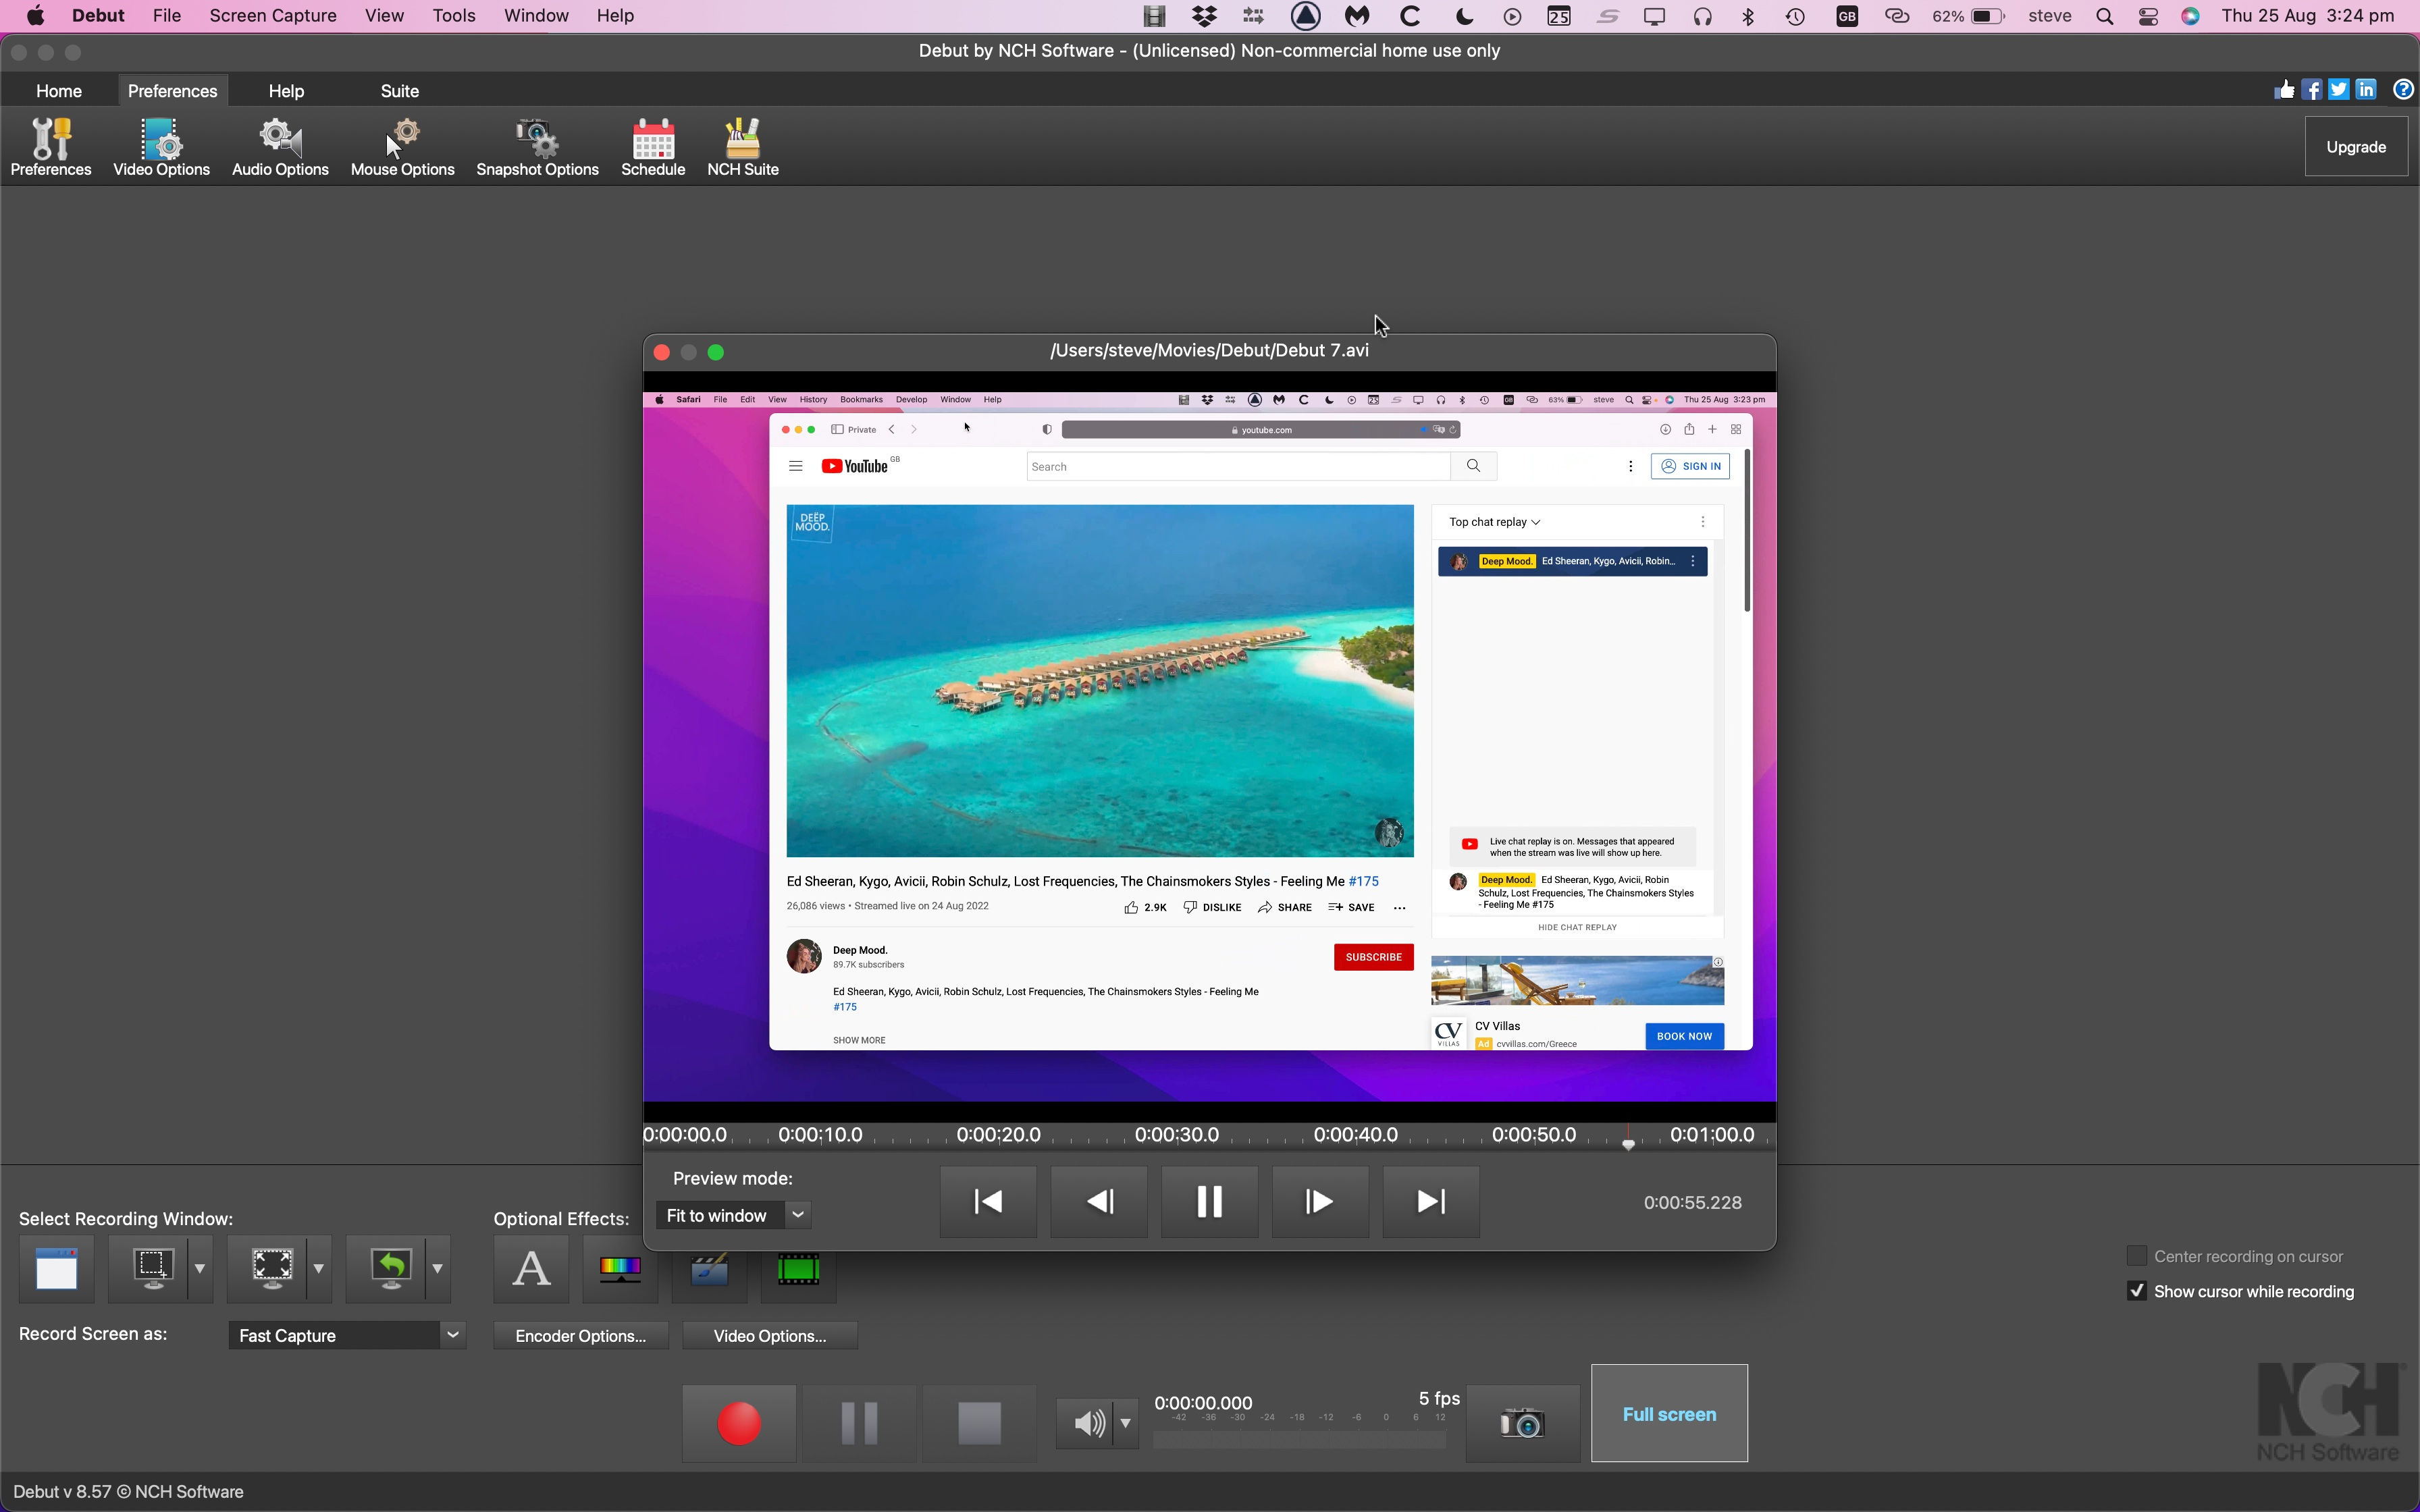Click the pause playback control button
The width and height of the screenshot is (2420, 1512).
pyautogui.click(x=1209, y=1200)
